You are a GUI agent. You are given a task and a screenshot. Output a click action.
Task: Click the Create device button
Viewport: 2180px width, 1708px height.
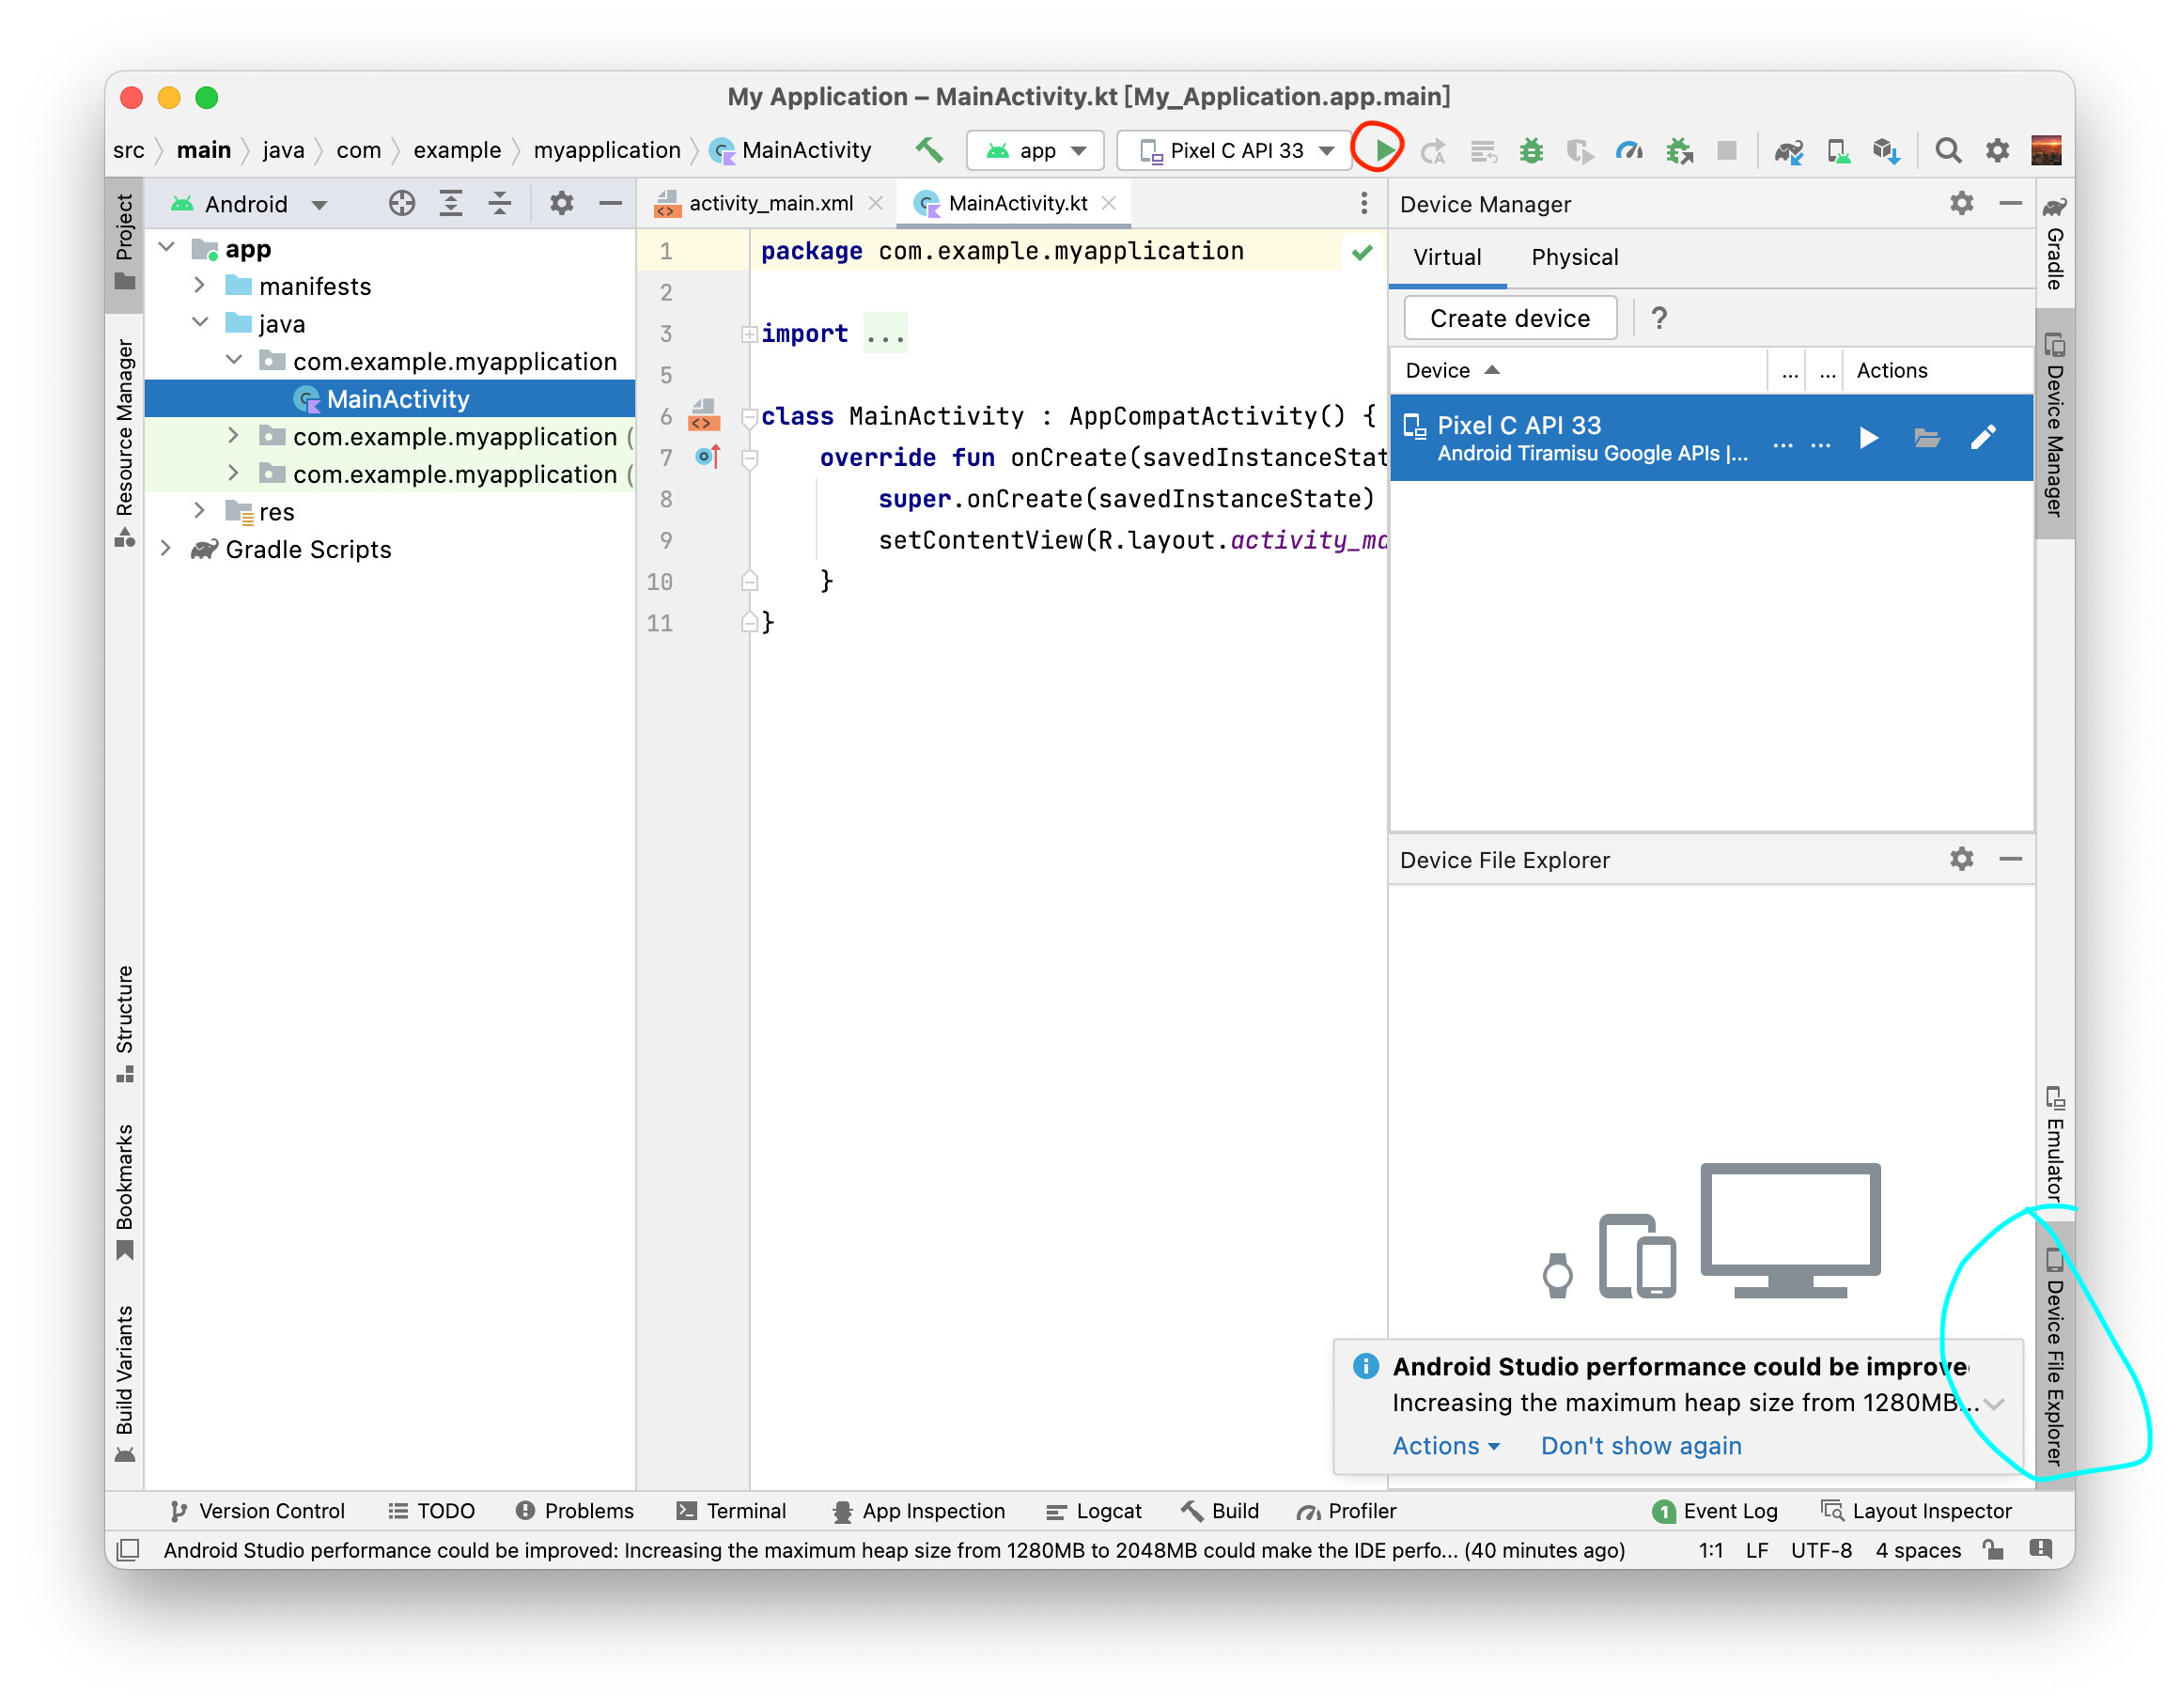pyautogui.click(x=1509, y=318)
